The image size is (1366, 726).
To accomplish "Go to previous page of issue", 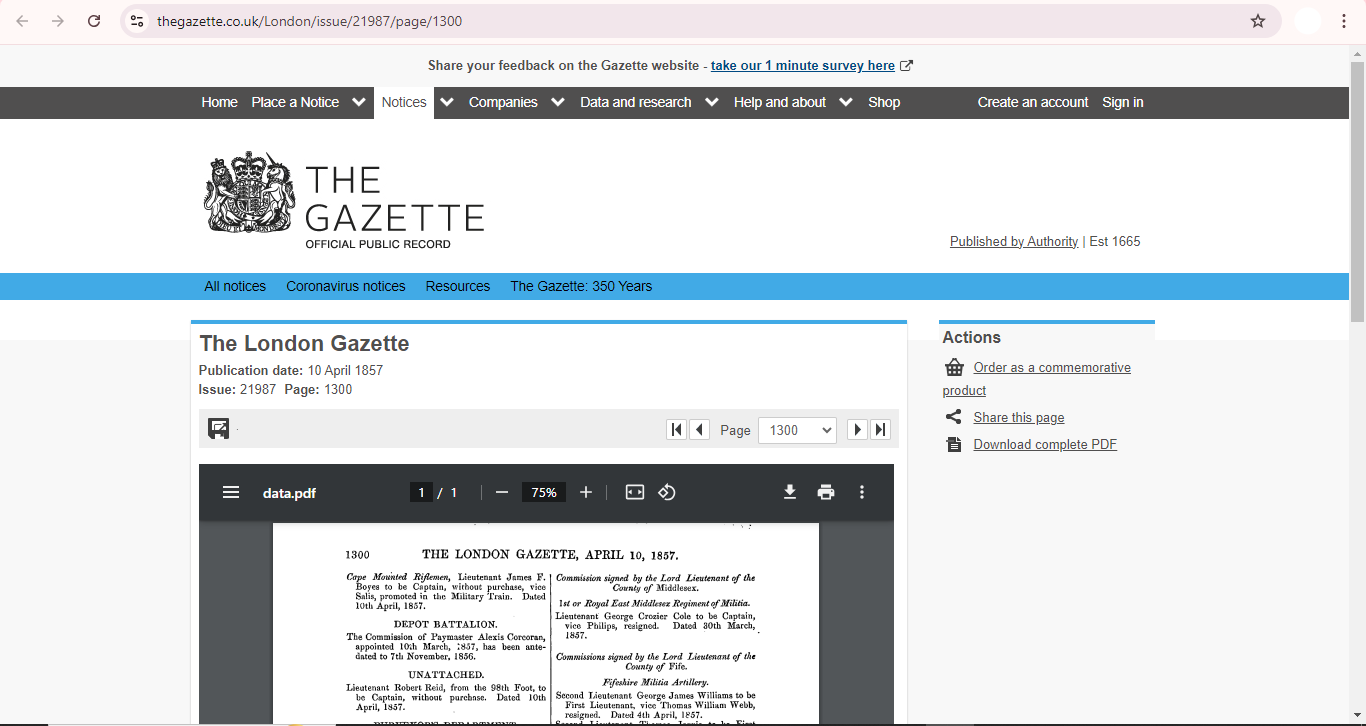I will pyautogui.click(x=700, y=429).
